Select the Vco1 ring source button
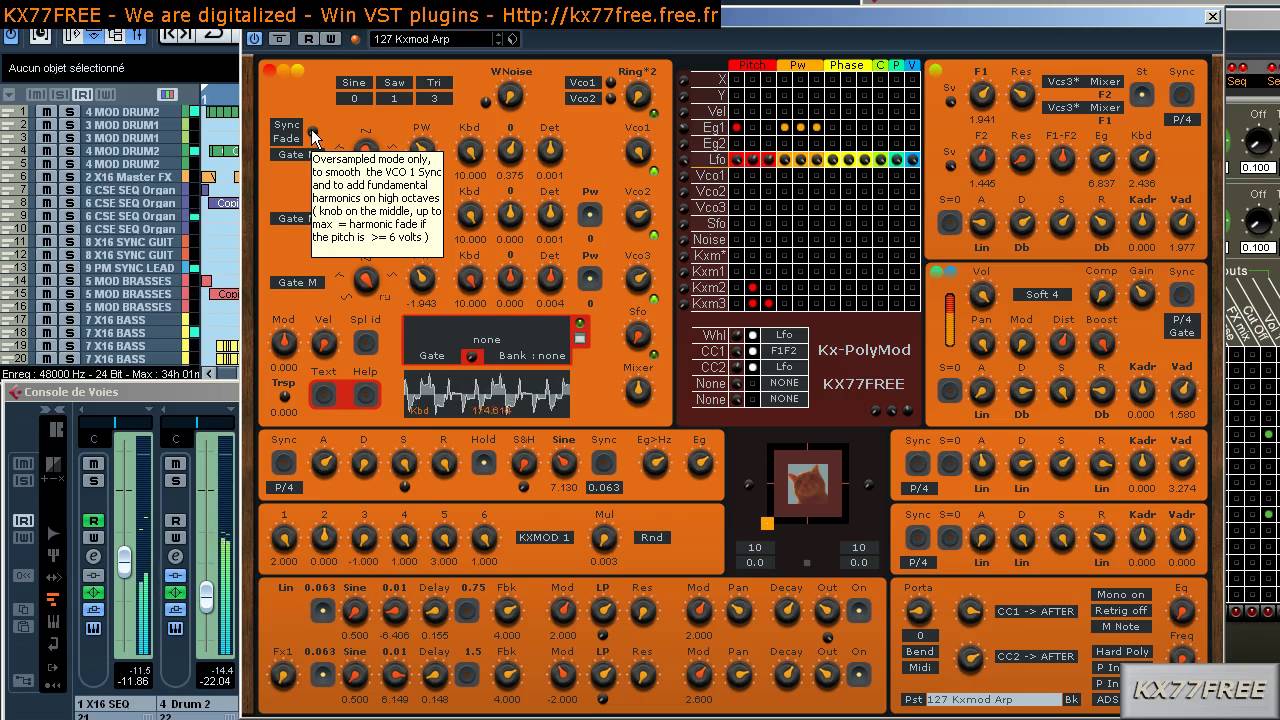This screenshot has width=1280, height=720. pyautogui.click(x=582, y=83)
